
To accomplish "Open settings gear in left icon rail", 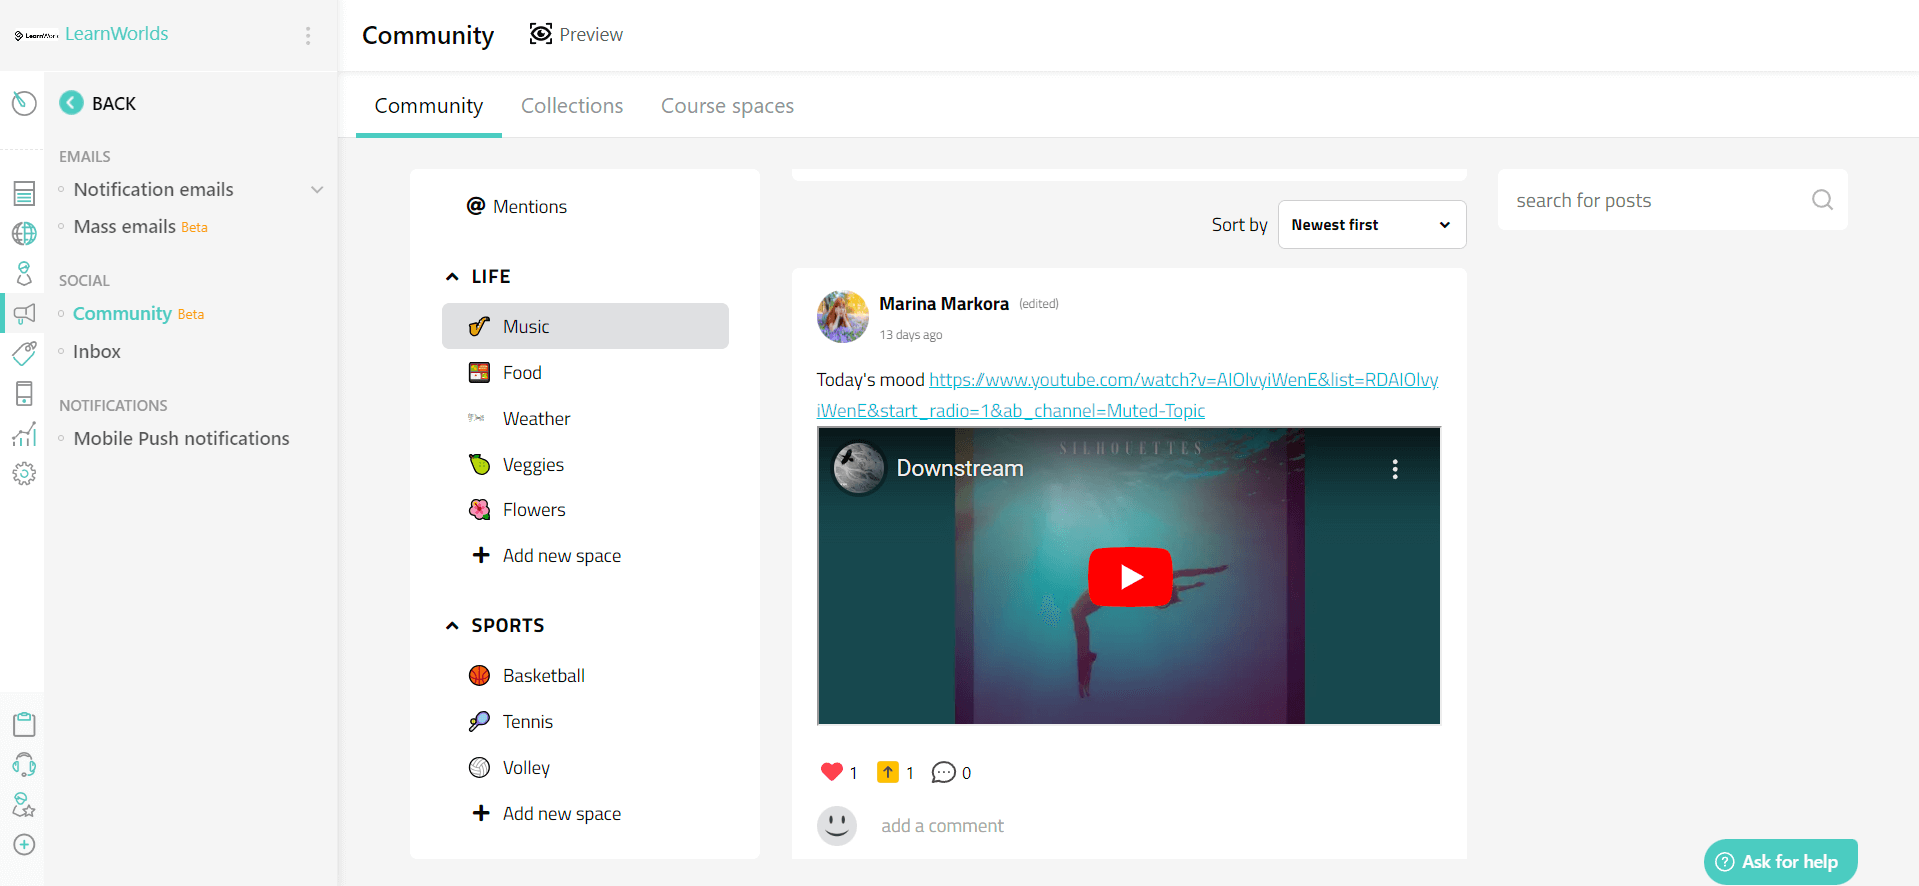I will tap(24, 474).
